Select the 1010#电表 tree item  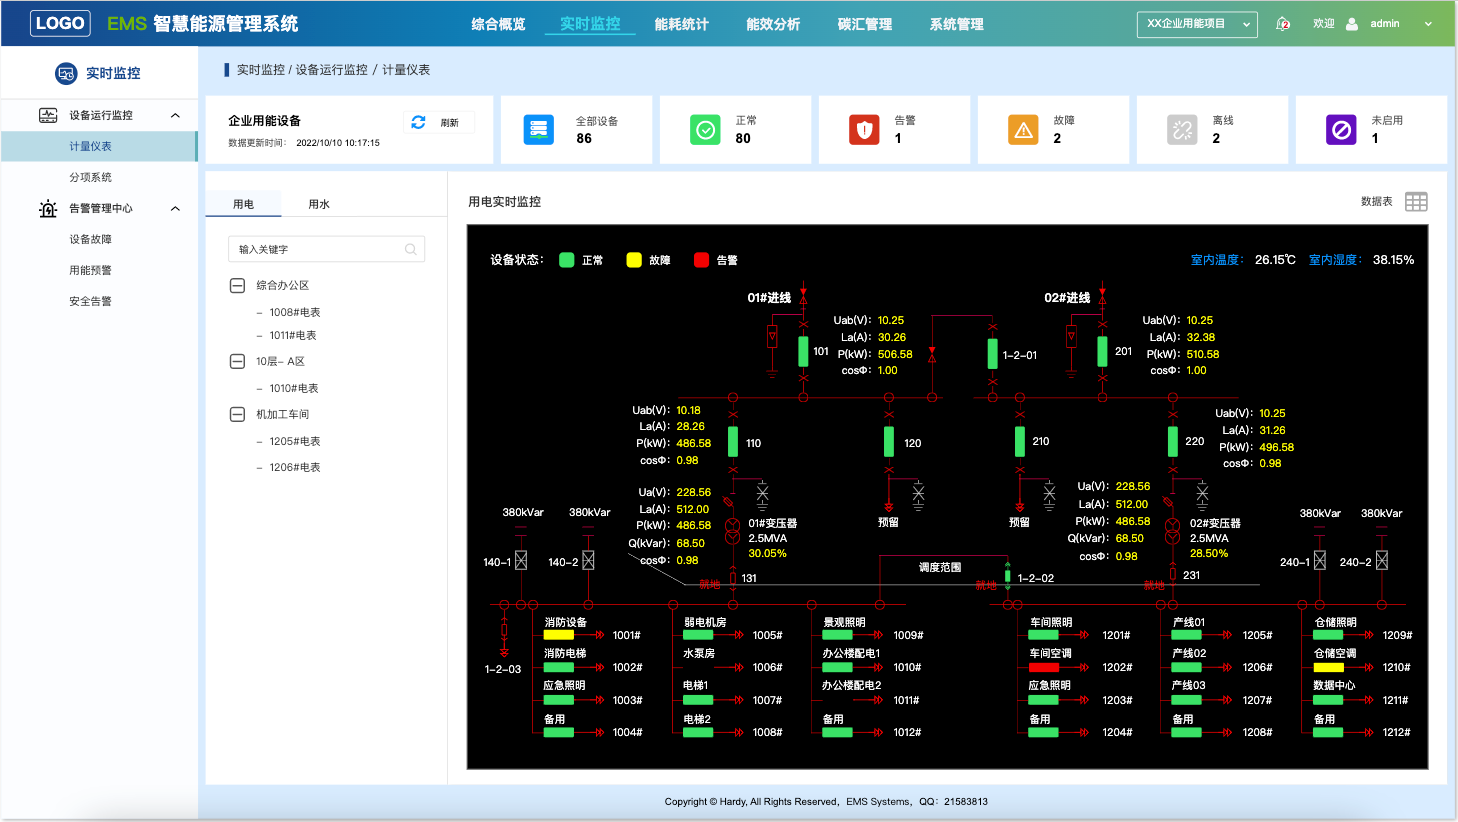point(293,388)
